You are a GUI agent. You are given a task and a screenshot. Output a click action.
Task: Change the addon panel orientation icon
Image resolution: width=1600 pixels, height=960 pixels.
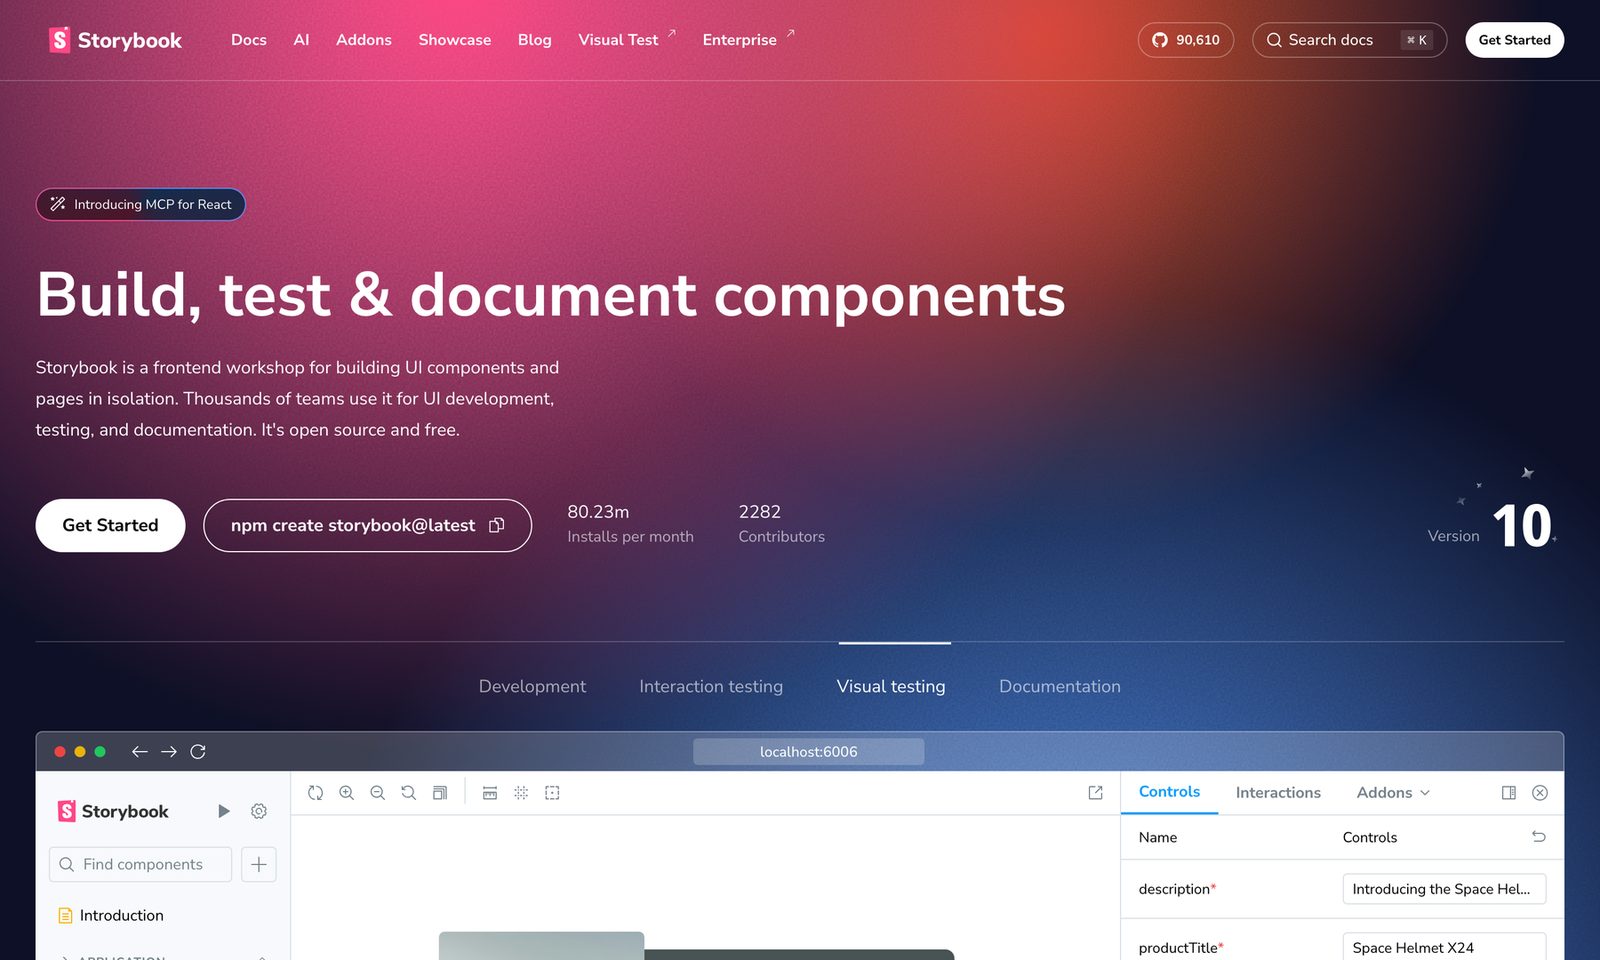(1509, 793)
